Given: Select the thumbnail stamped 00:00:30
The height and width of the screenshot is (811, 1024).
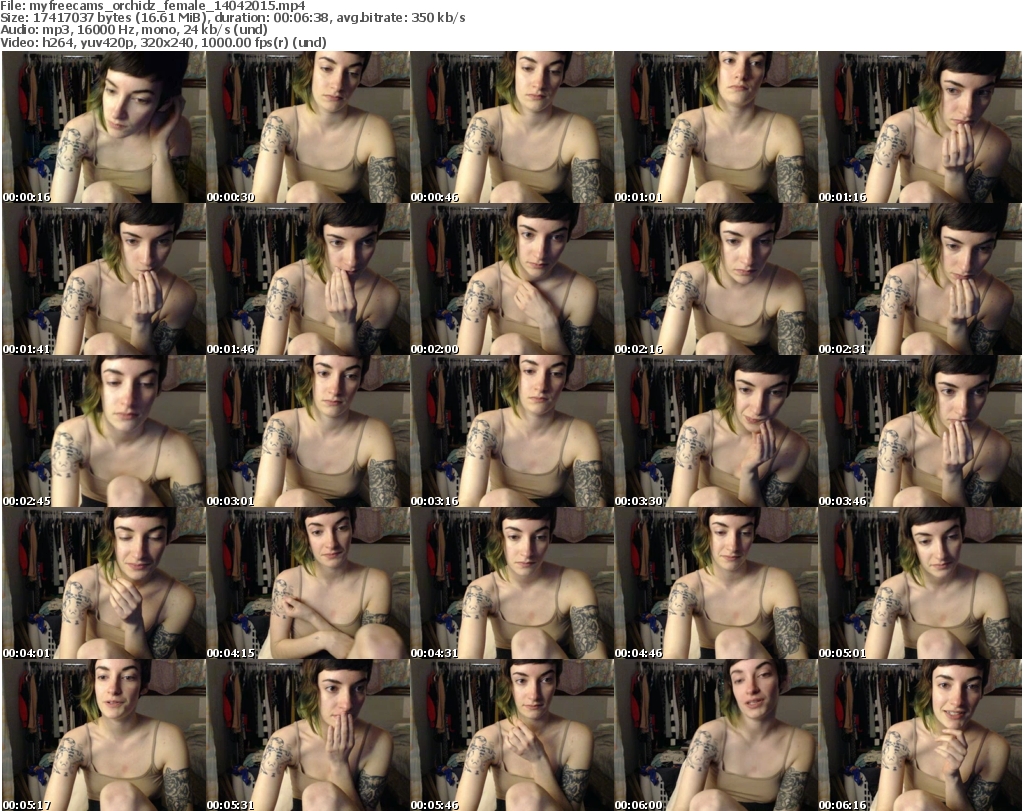Looking at the screenshot, I should (308, 127).
